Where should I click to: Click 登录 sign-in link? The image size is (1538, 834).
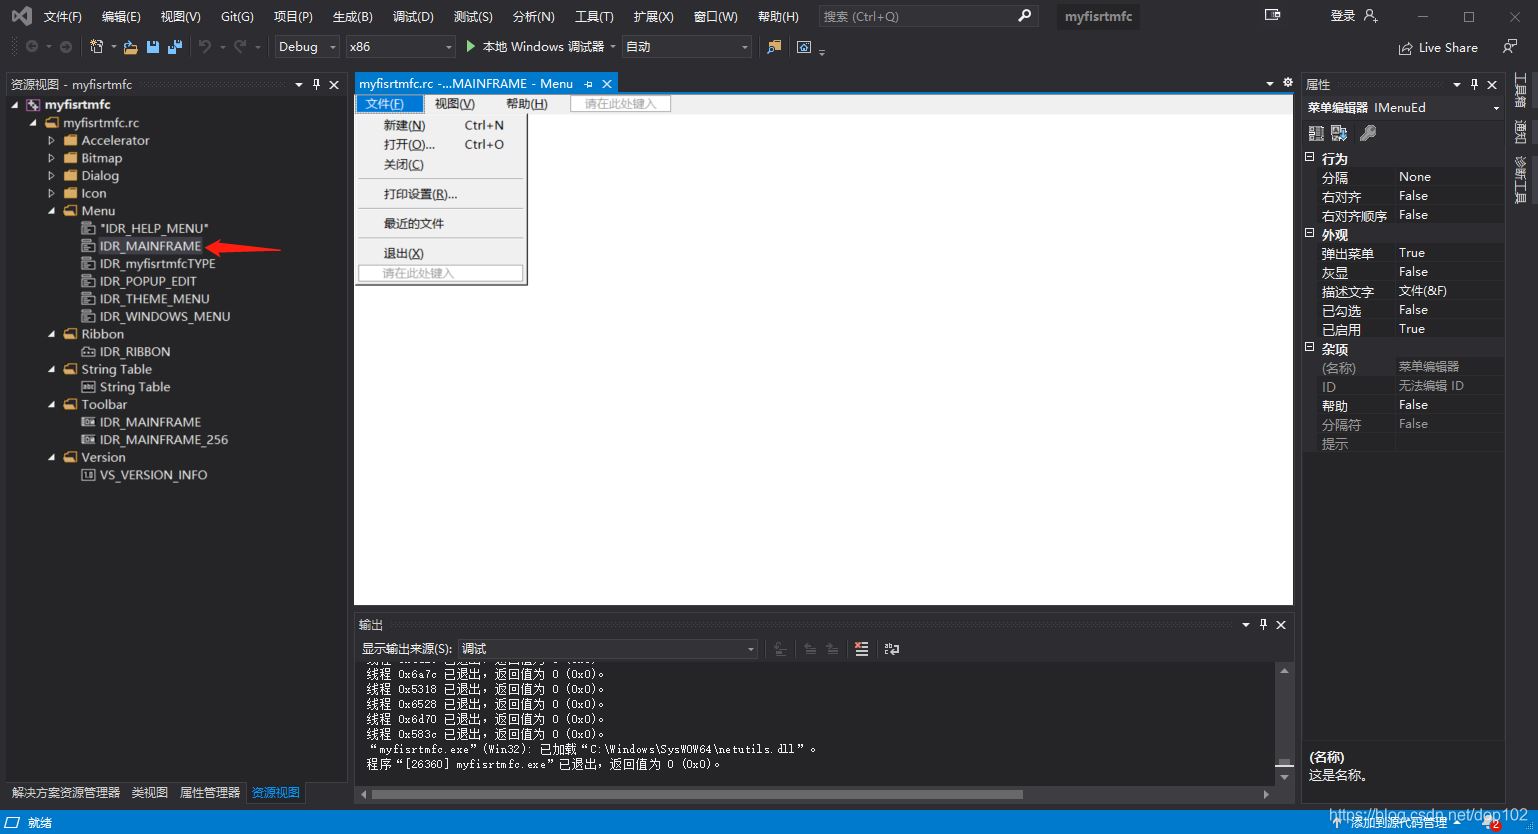[x=1342, y=16]
